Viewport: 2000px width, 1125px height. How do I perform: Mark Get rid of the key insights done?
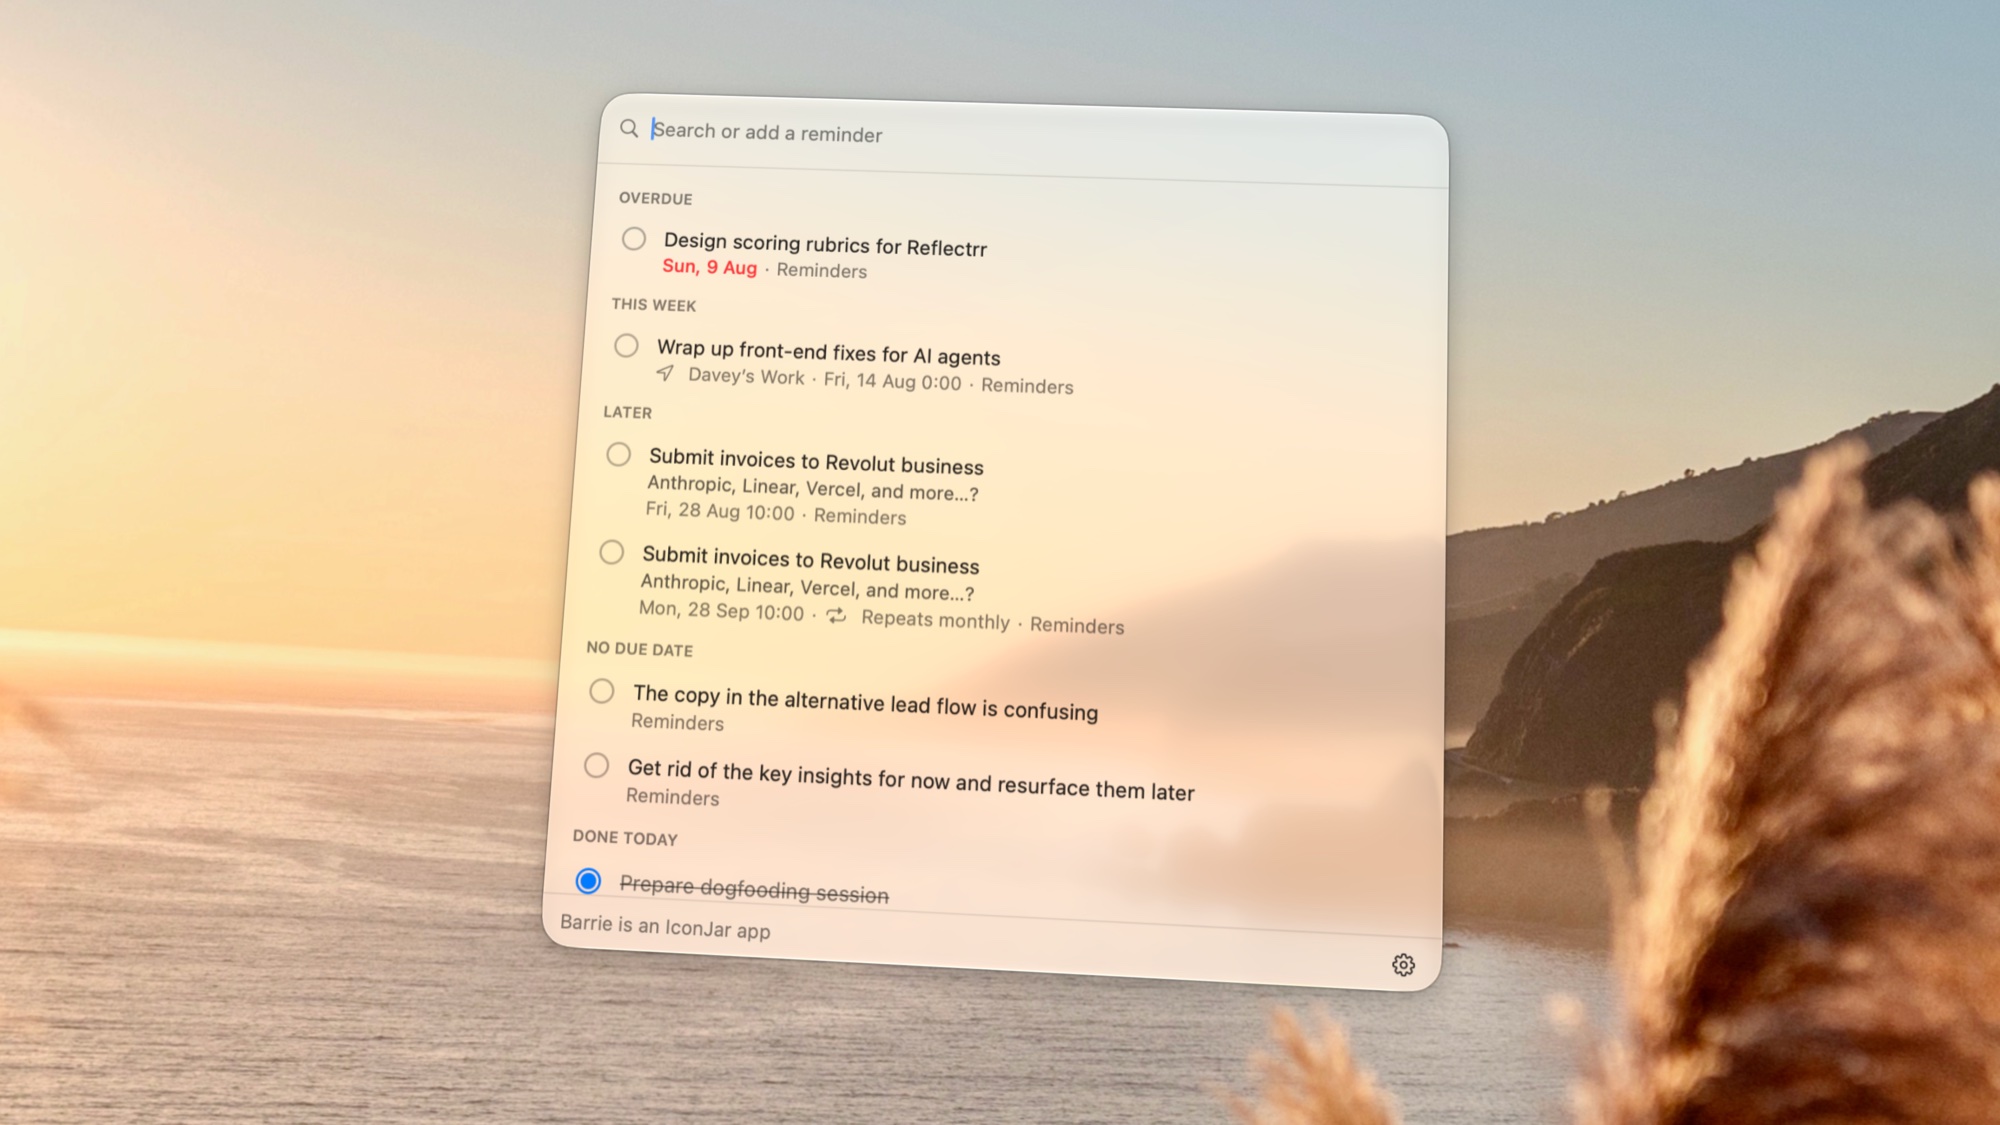tap(597, 766)
